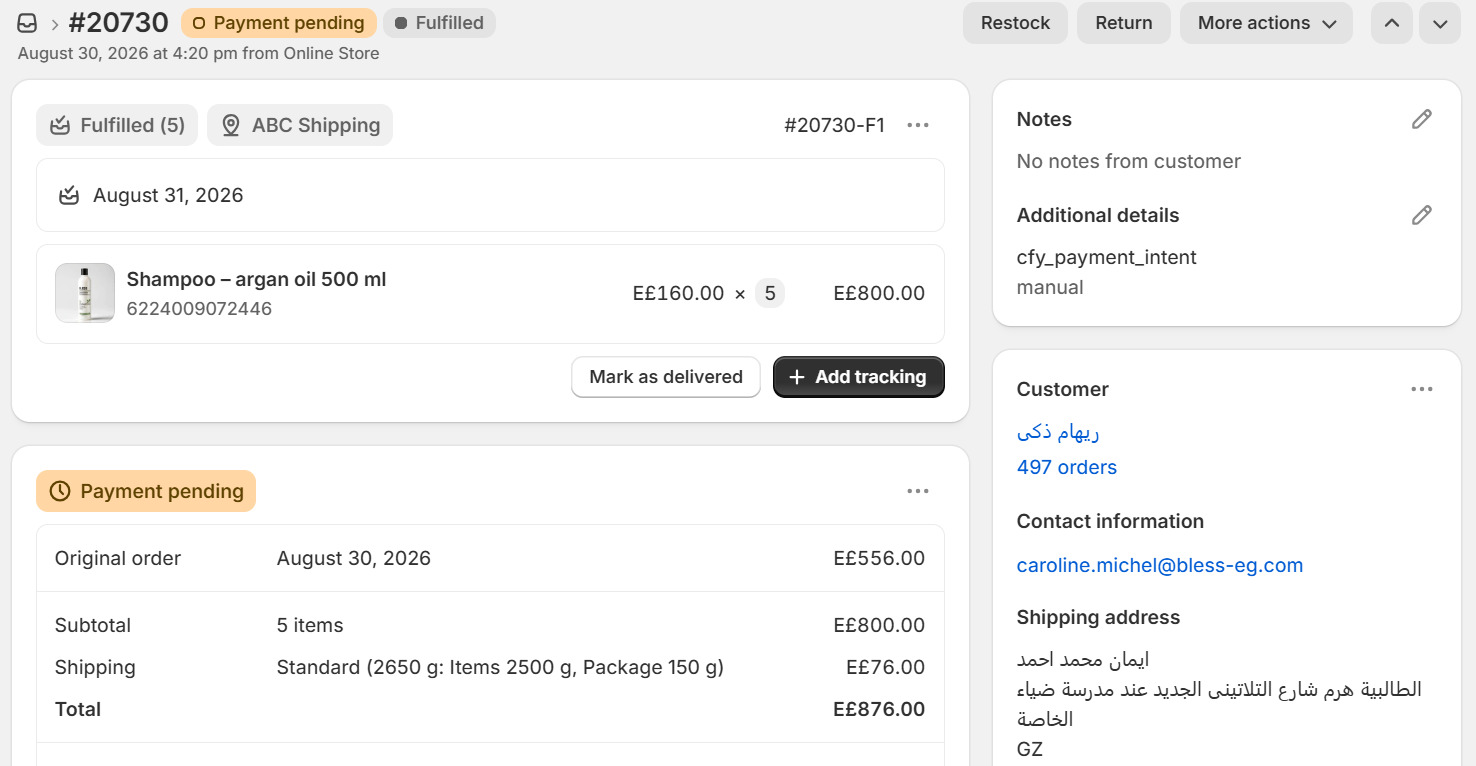This screenshot has width=1476, height=766.
Task: Expand the More actions dropdown
Action: click(x=1266, y=23)
